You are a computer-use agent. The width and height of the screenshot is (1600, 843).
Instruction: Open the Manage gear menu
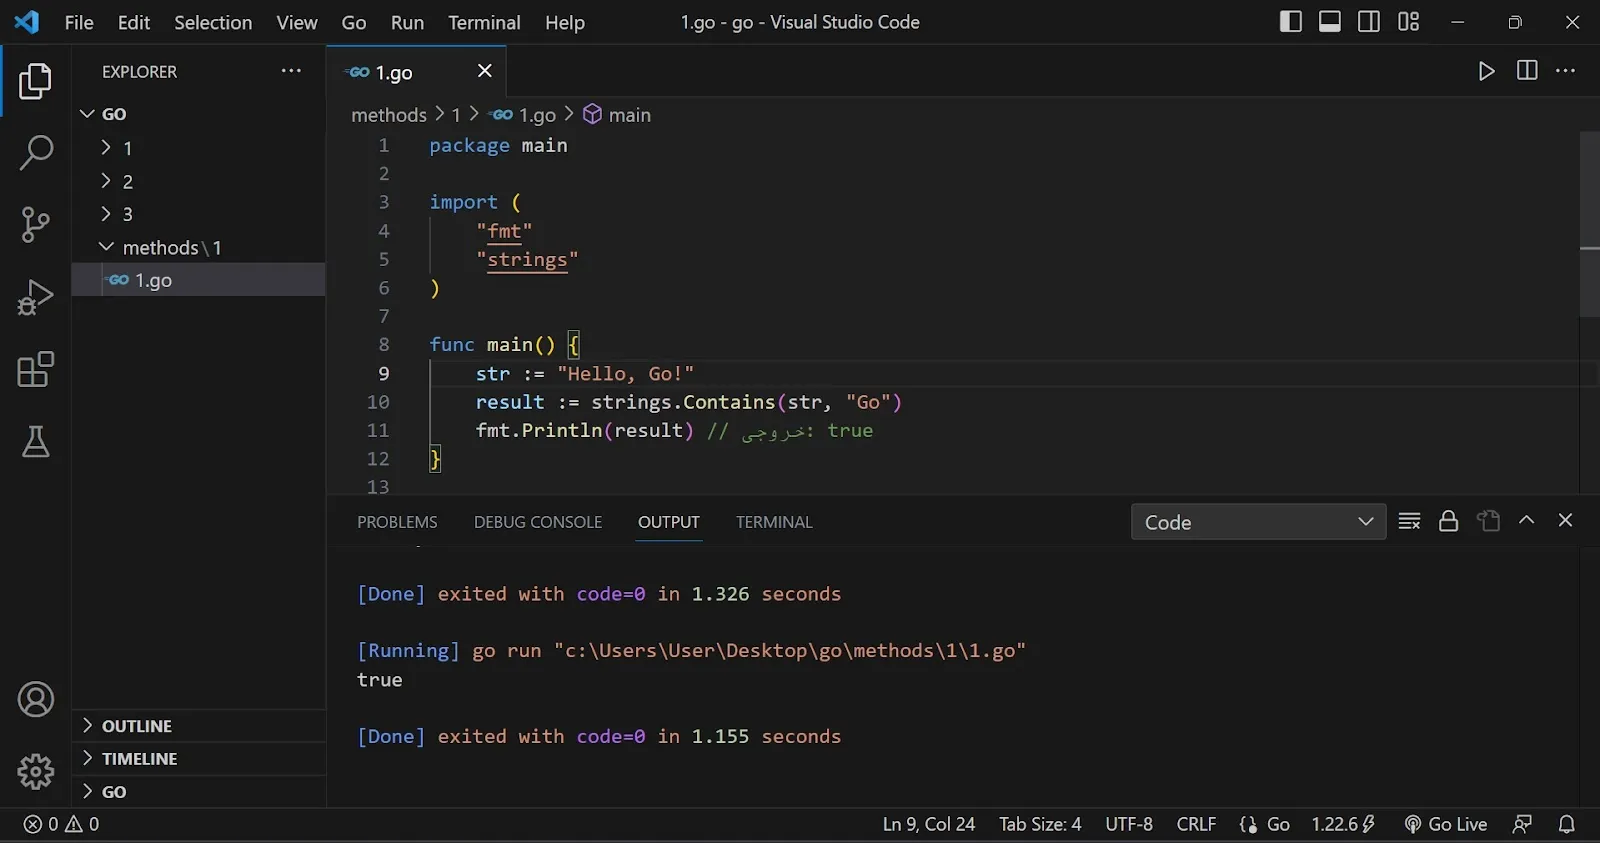coord(35,772)
